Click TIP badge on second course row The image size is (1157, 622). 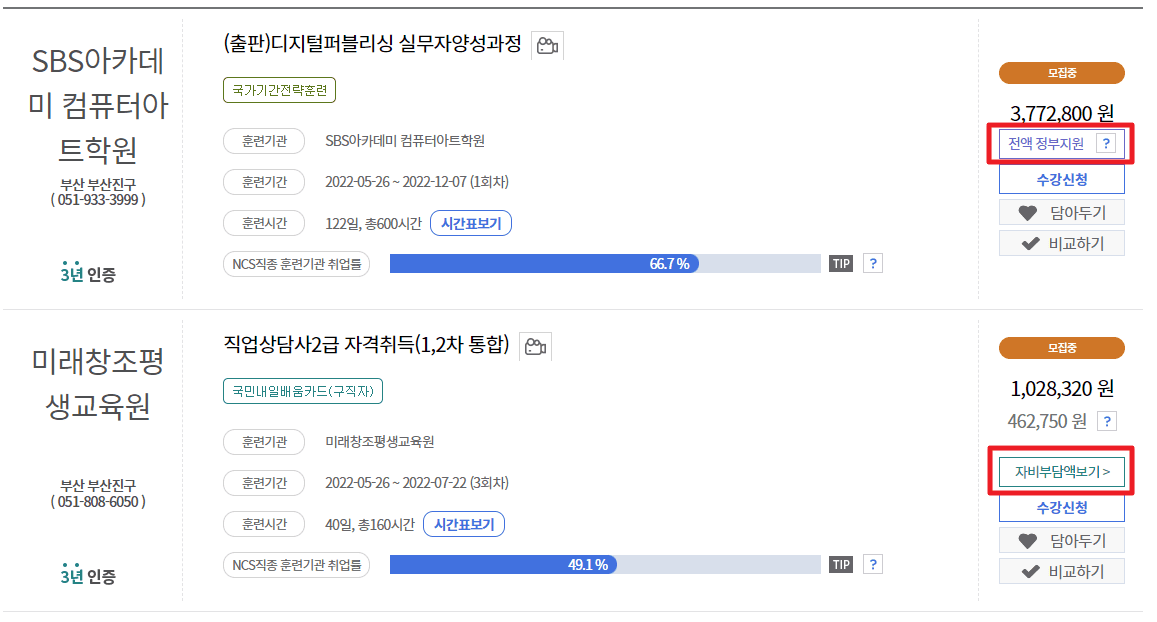click(840, 564)
